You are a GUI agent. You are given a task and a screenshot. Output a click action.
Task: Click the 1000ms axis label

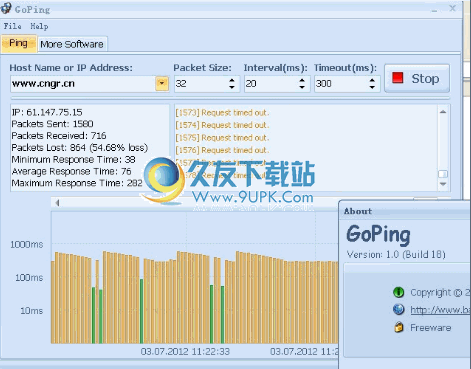pyautogui.click(x=27, y=245)
